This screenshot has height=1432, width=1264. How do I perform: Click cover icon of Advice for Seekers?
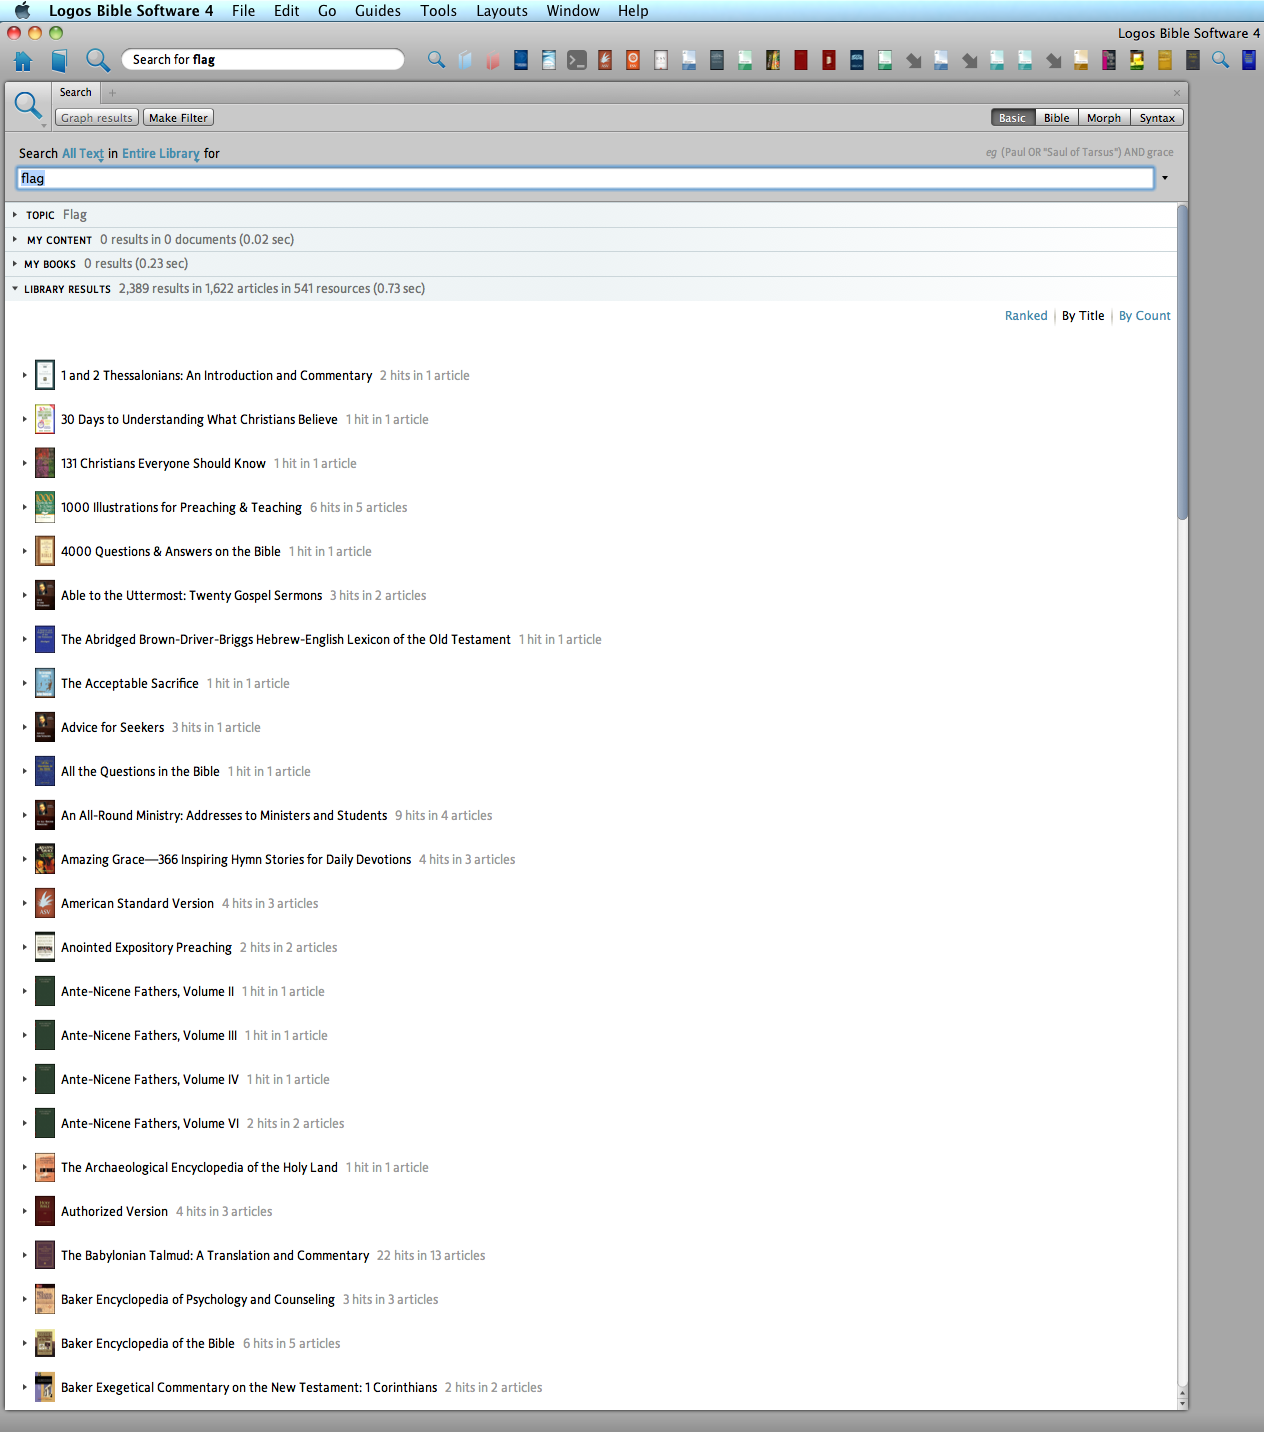point(45,727)
